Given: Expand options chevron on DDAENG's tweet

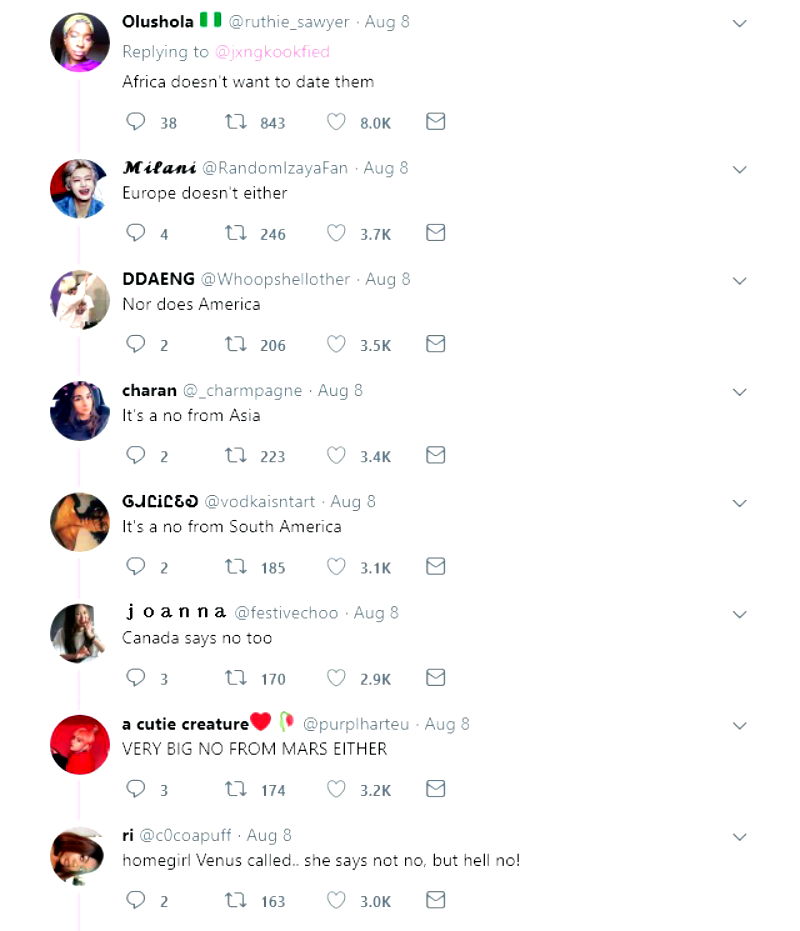Looking at the screenshot, I should 740,281.
